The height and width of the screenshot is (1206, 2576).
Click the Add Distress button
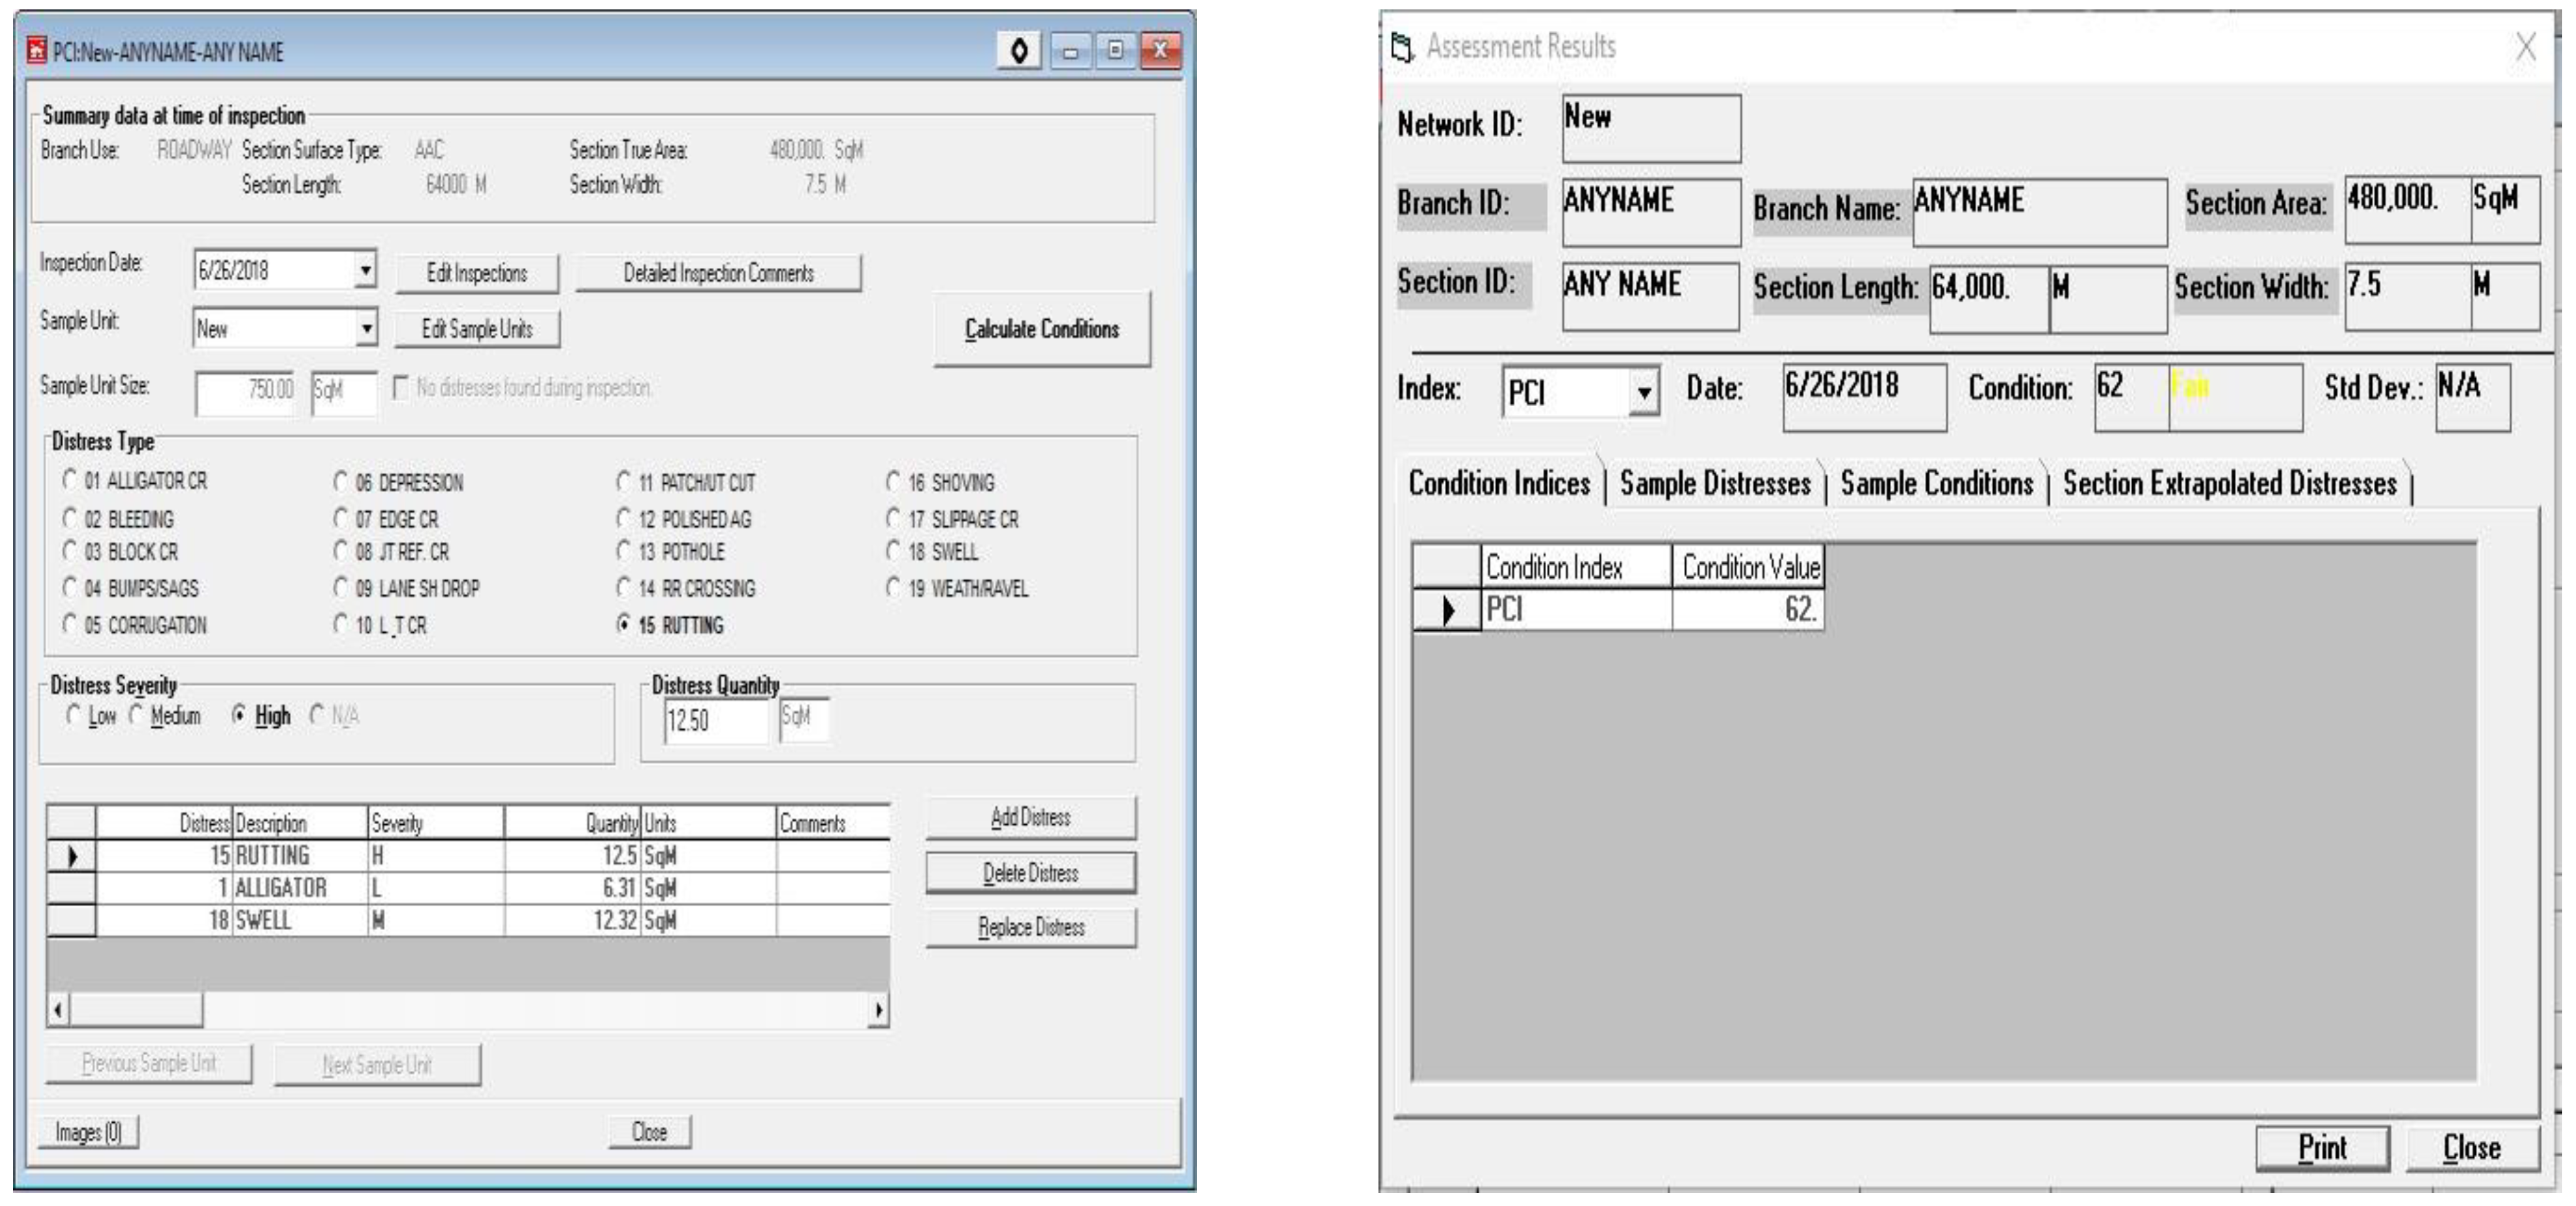(1030, 818)
